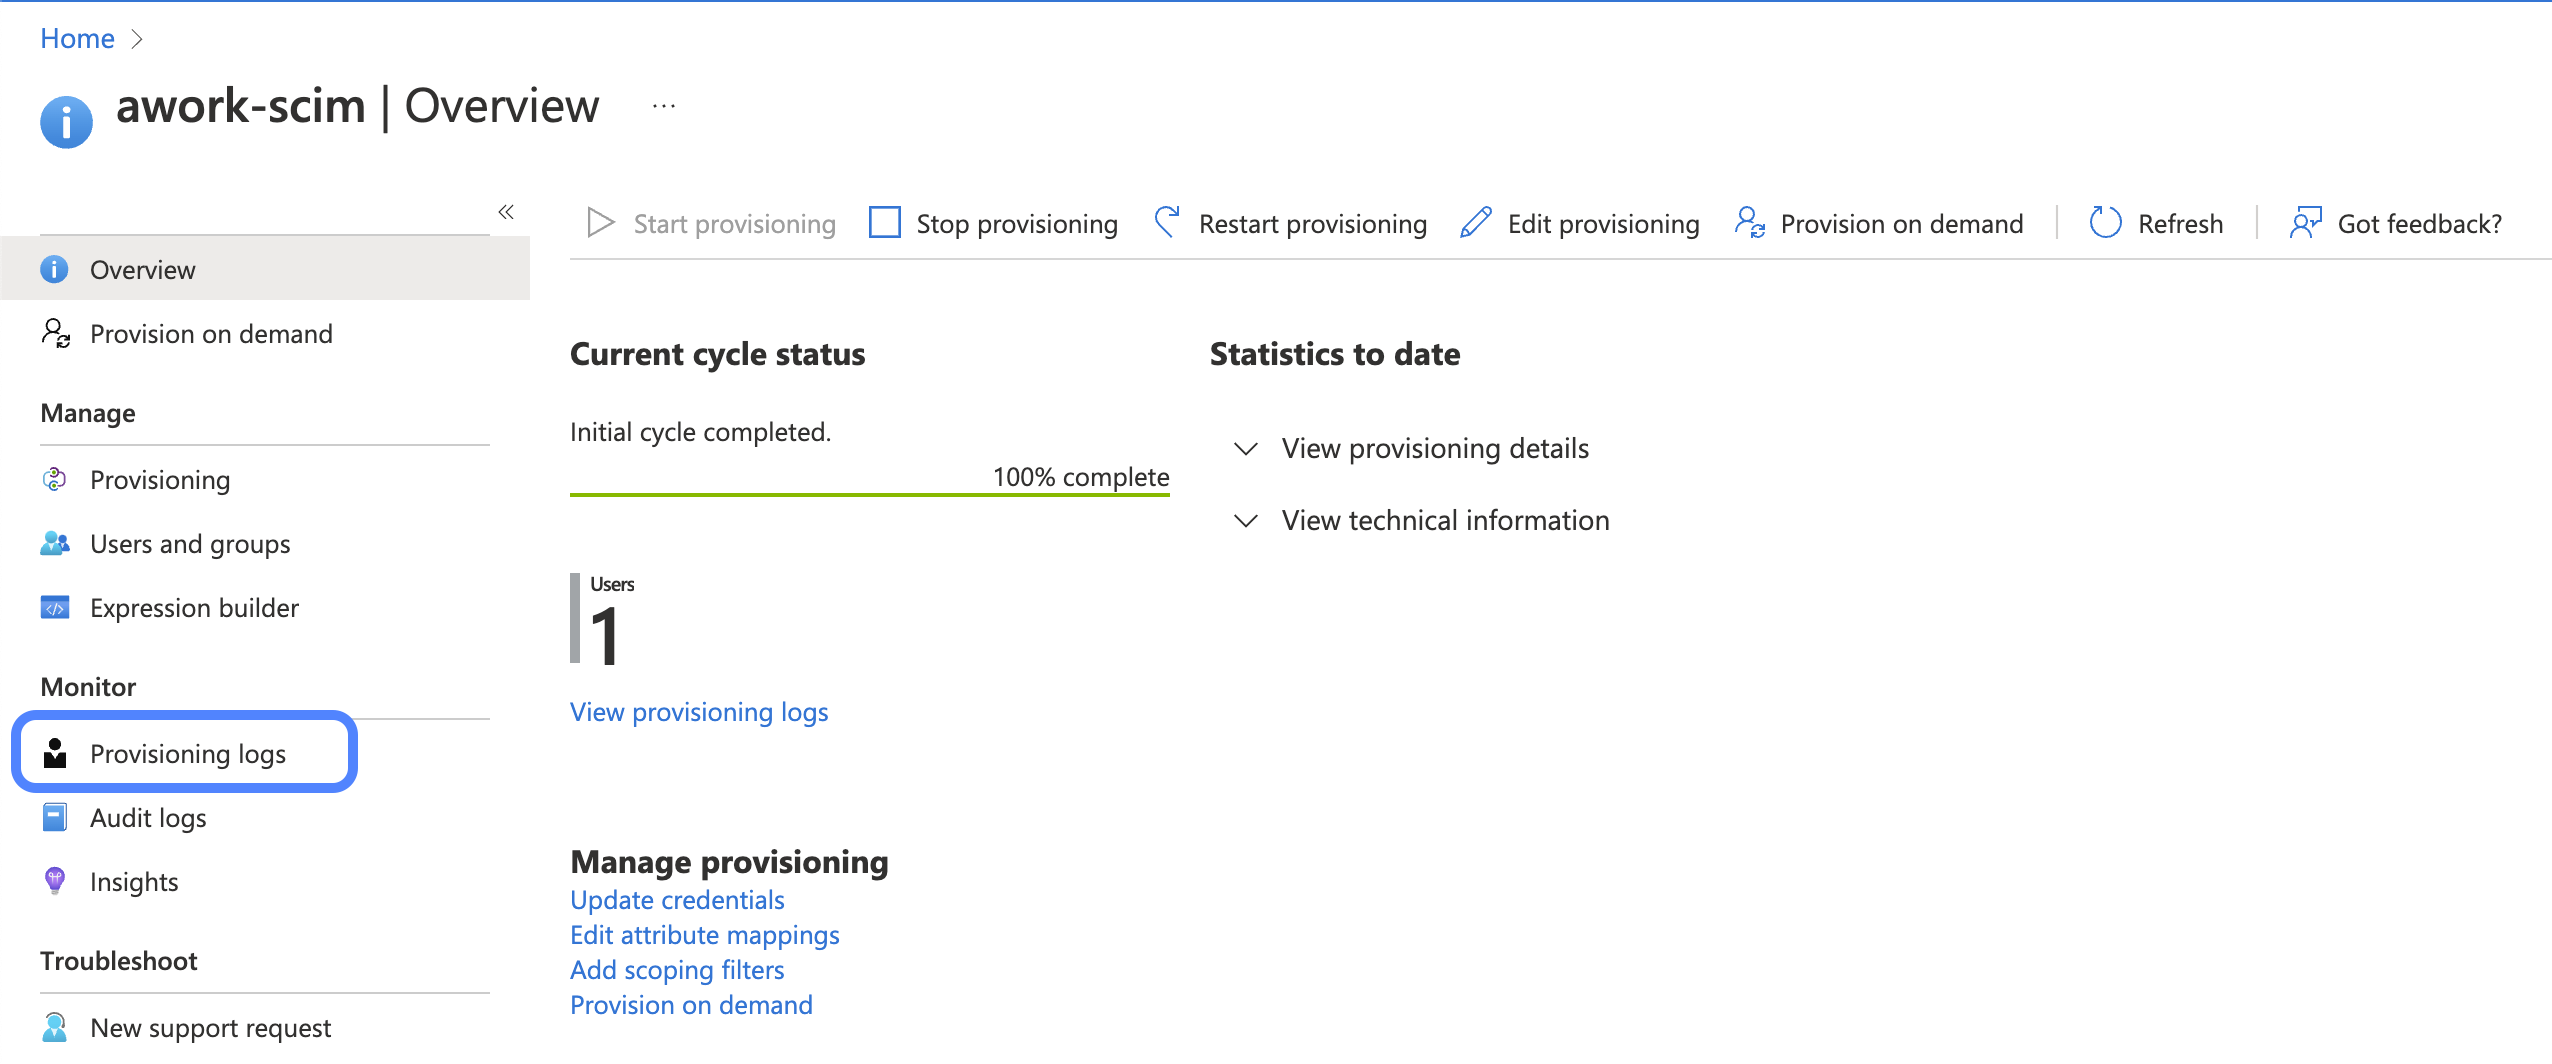Click the Expression builder icon

(x=55, y=608)
